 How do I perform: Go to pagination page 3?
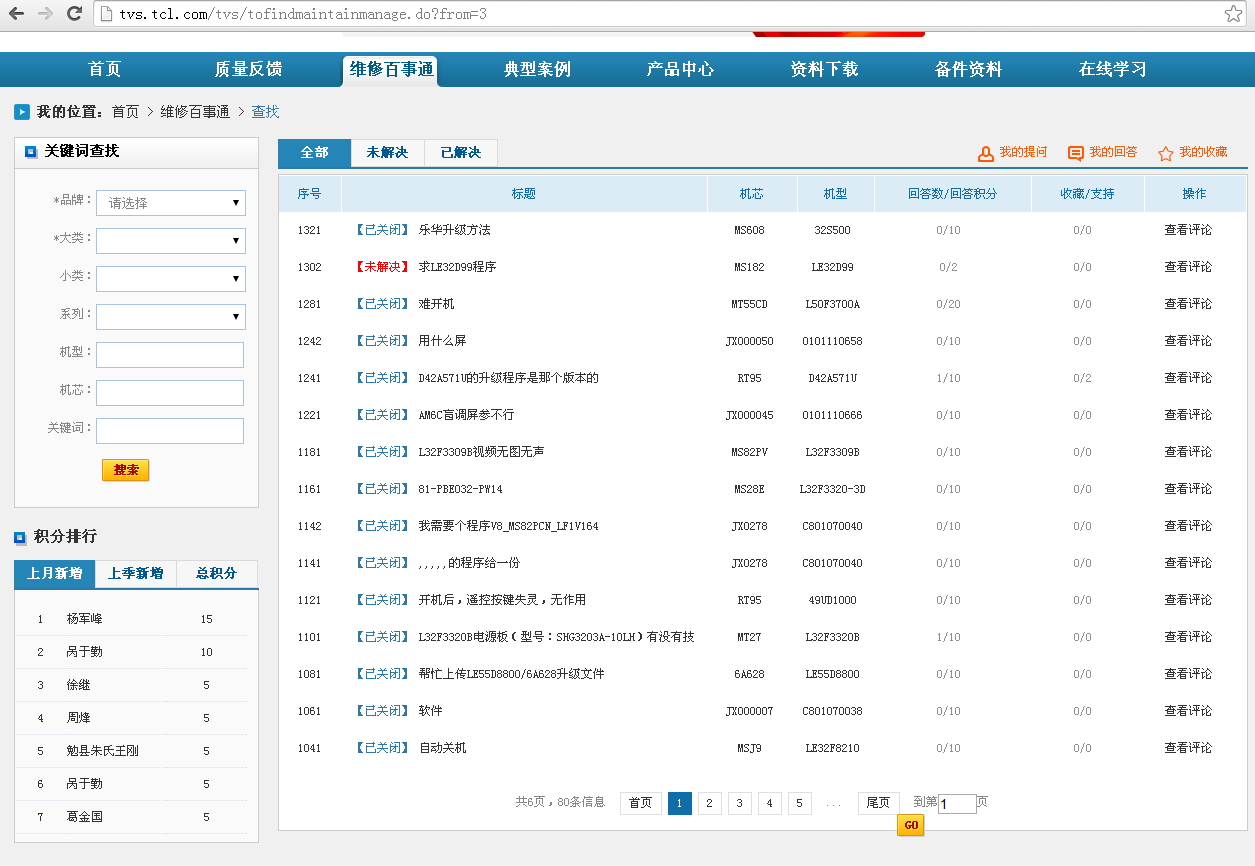point(740,803)
